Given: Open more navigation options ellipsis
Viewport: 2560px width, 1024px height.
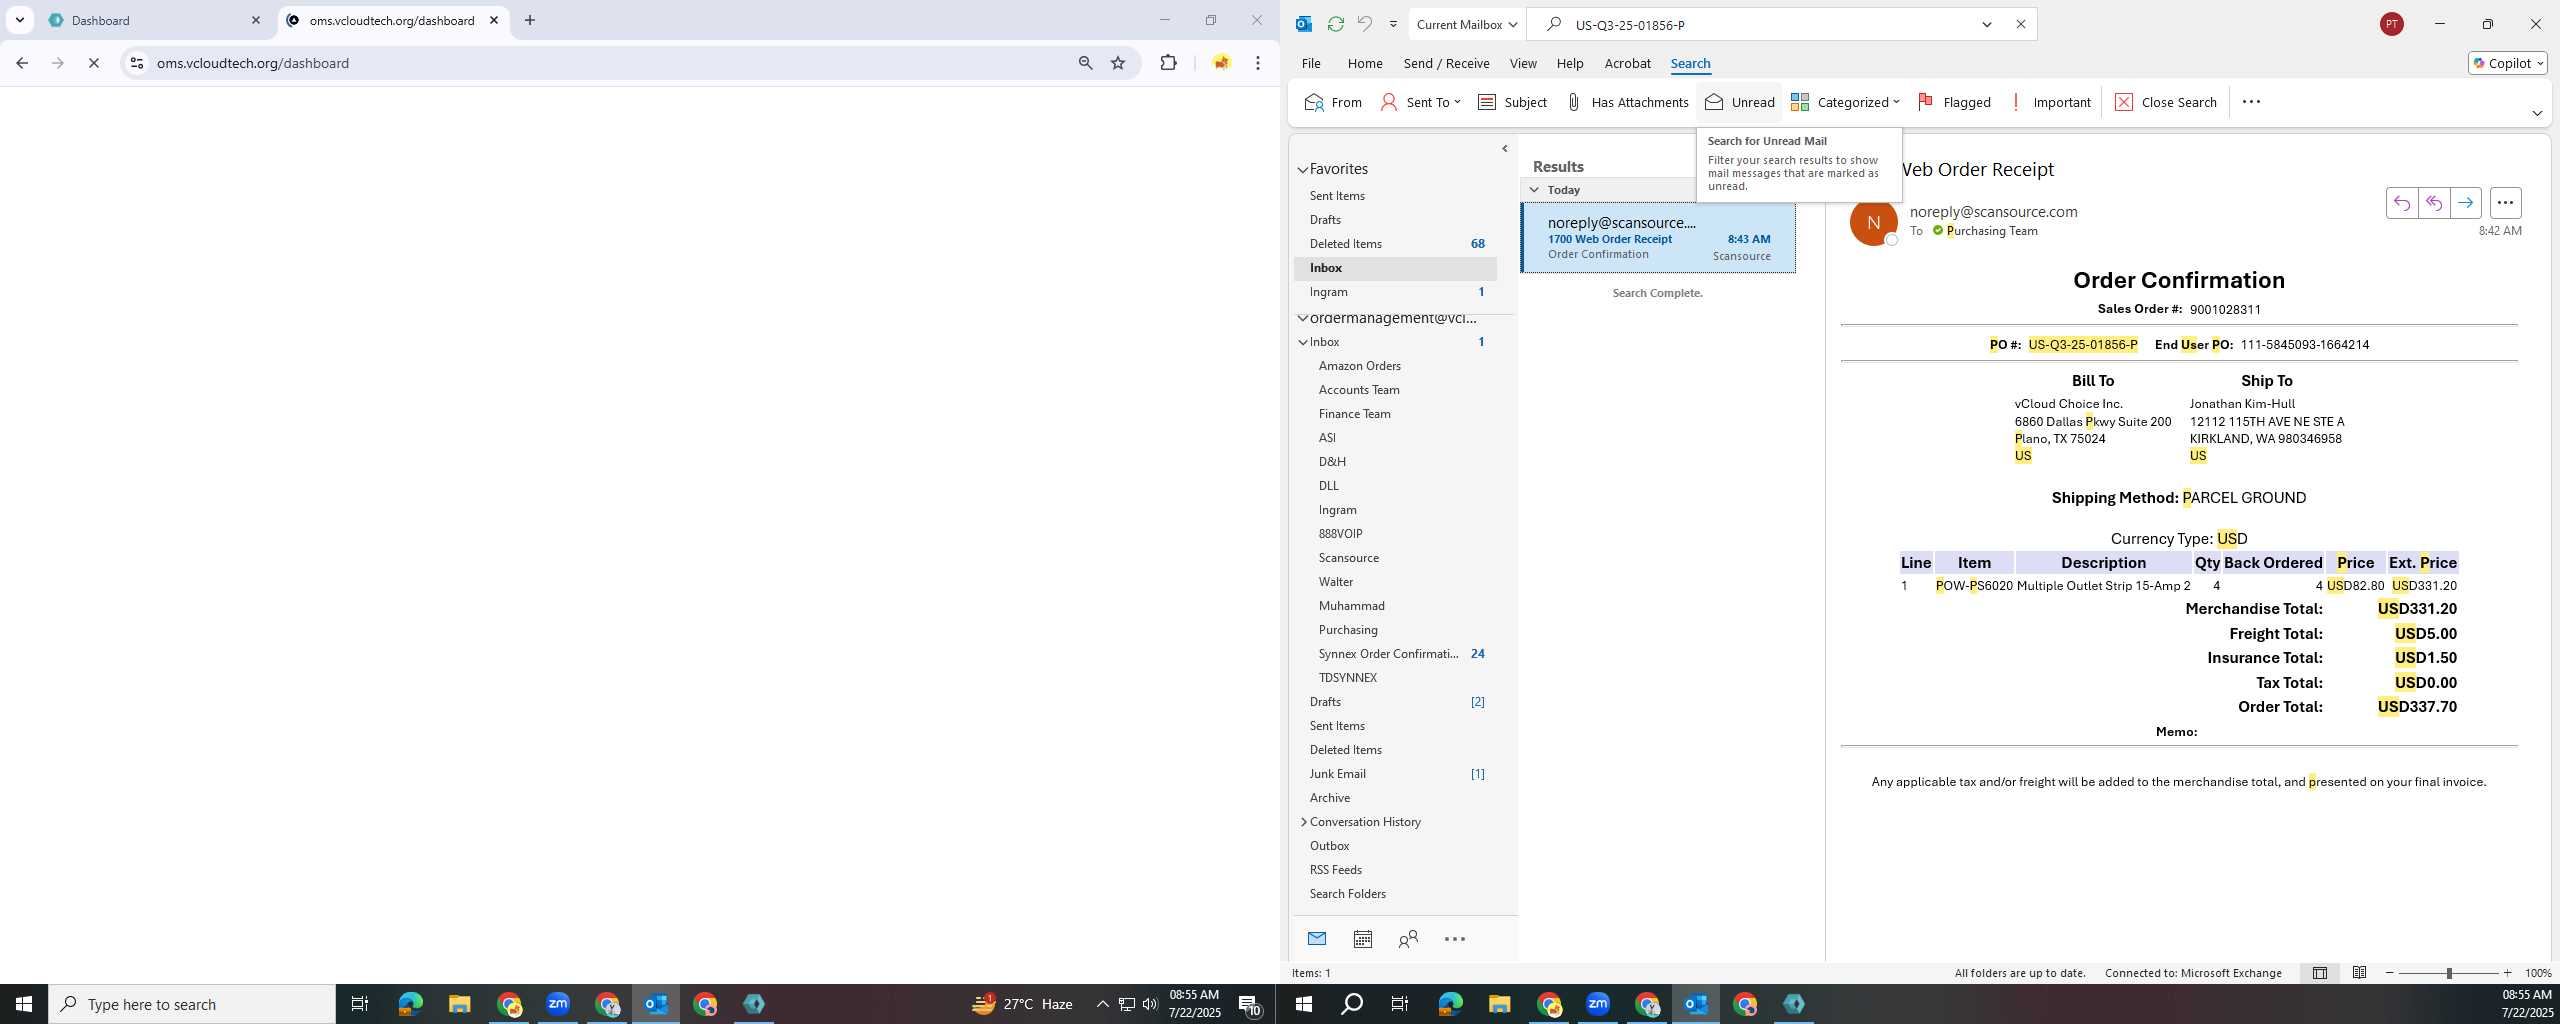Looking at the screenshot, I should [x=1455, y=939].
